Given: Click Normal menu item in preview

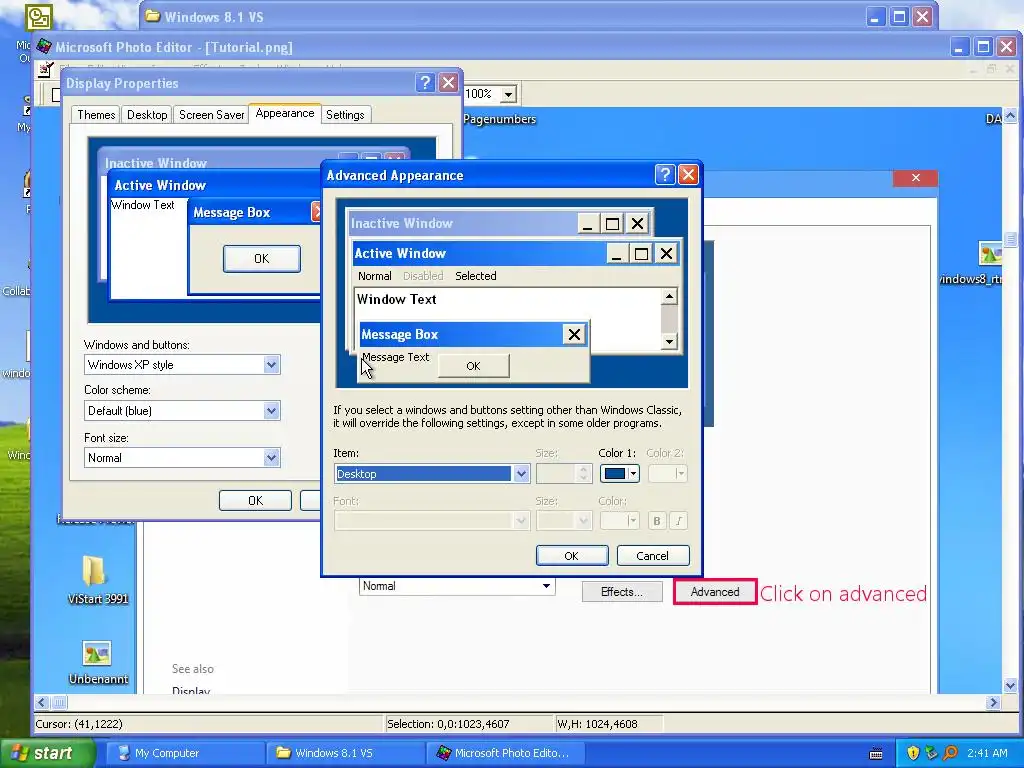Looking at the screenshot, I should 375,276.
